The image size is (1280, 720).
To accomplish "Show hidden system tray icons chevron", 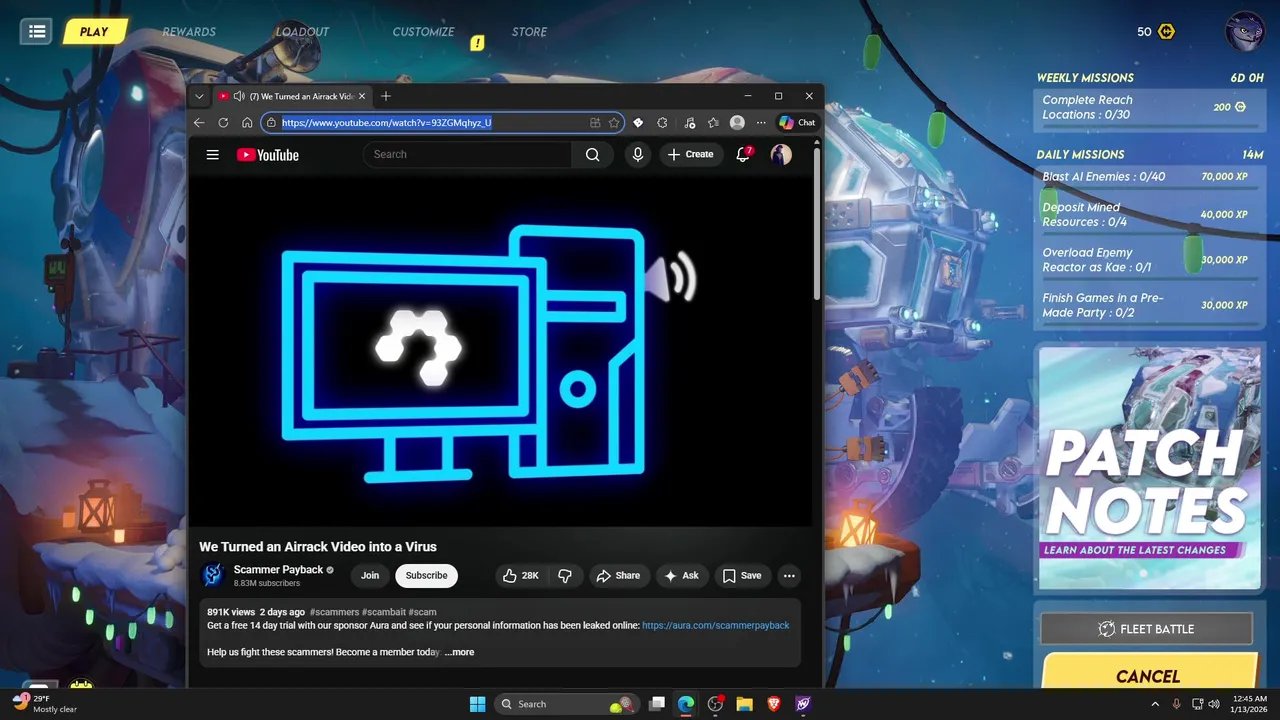I will click(x=1153, y=704).
